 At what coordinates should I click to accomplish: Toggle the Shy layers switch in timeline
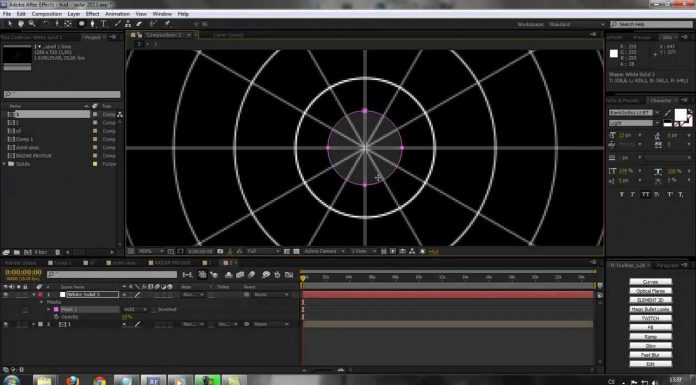(x=229, y=275)
